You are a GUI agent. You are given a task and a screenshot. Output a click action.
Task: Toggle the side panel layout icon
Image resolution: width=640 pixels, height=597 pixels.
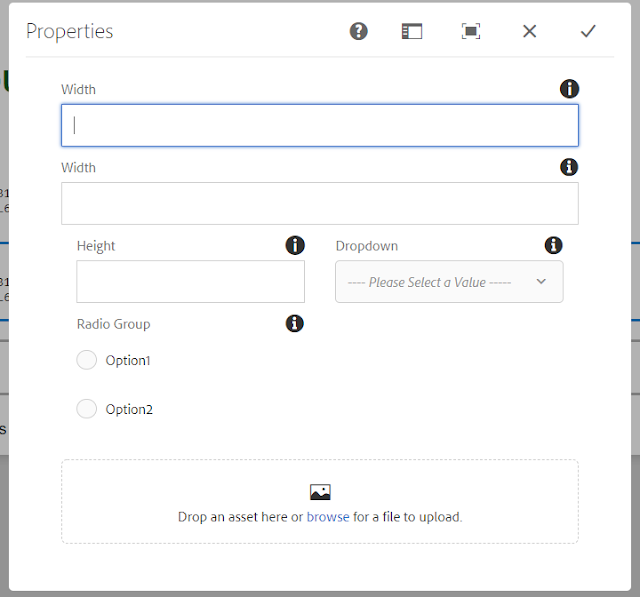pyautogui.click(x=412, y=31)
